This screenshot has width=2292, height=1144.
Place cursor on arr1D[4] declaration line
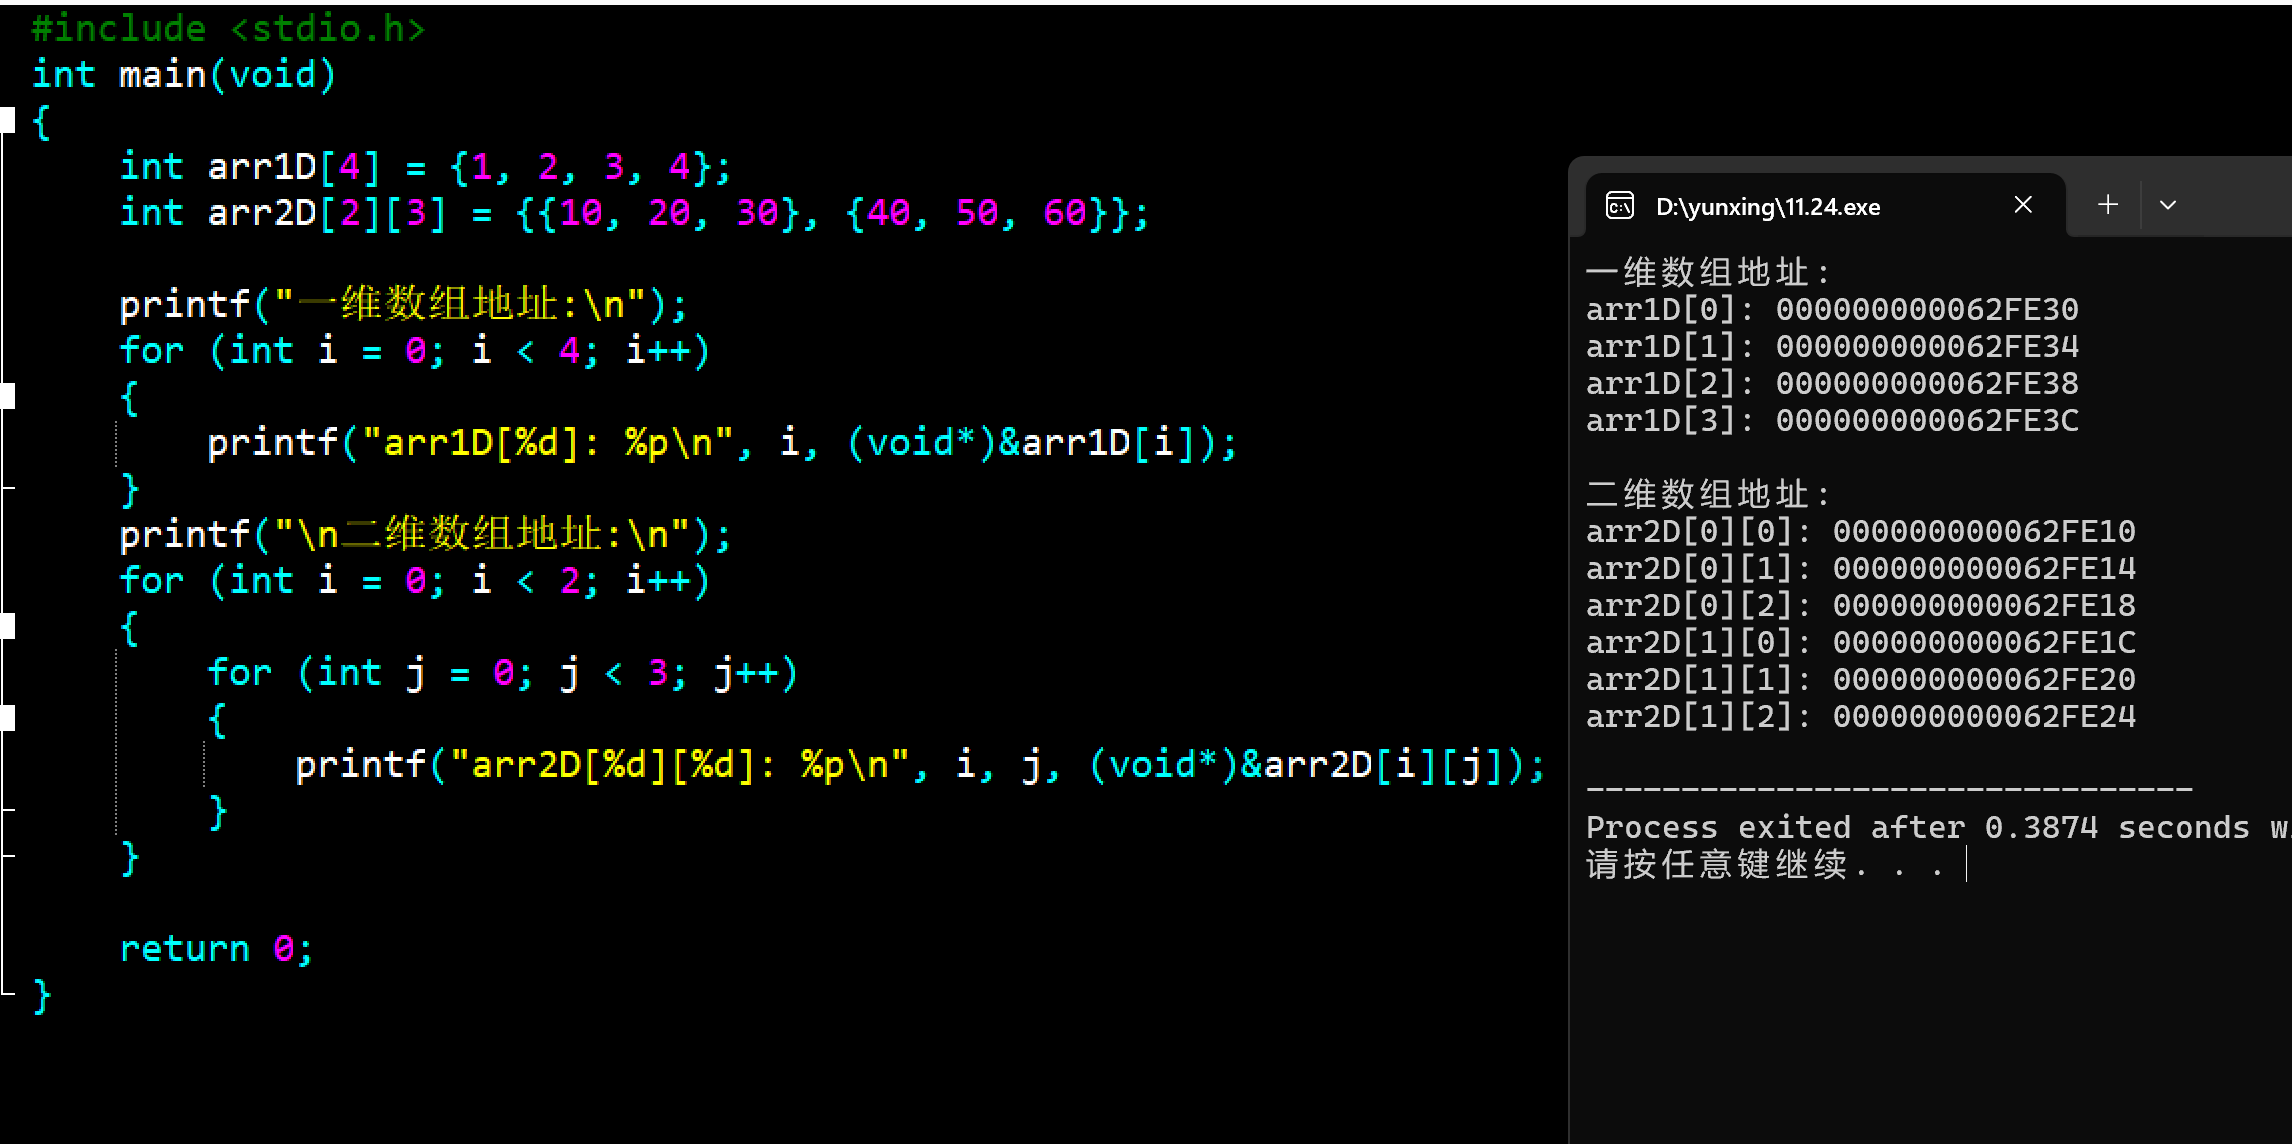(425, 167)
